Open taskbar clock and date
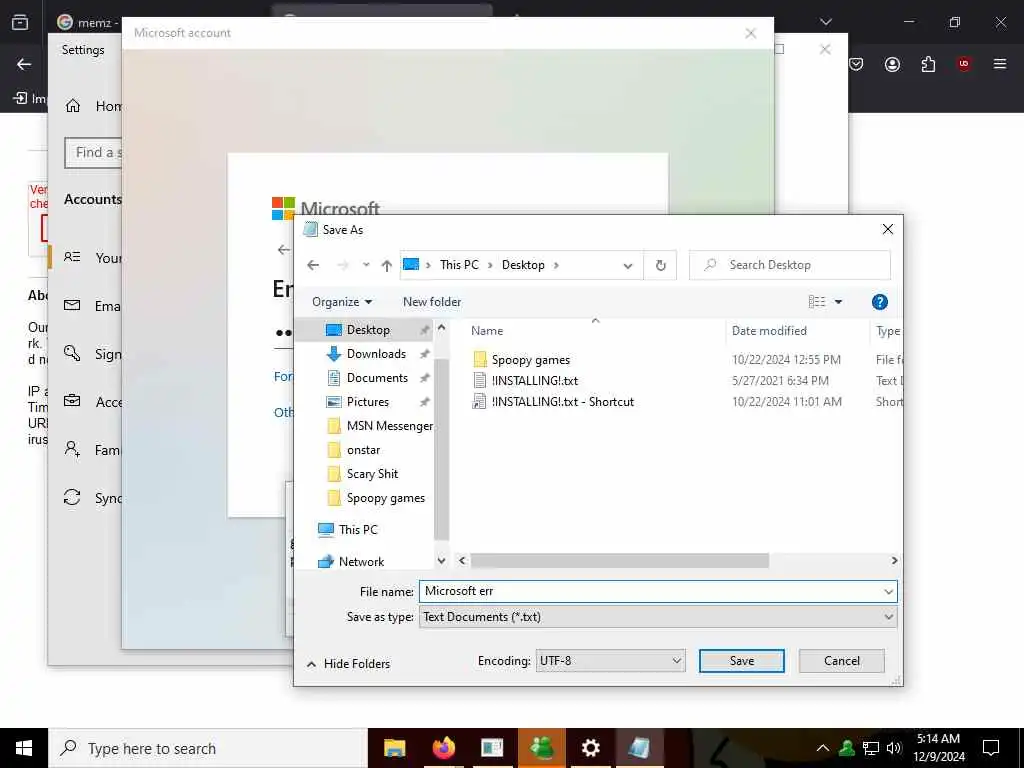The height and width of the screenshot is (768, 1024). coord(938,748)
